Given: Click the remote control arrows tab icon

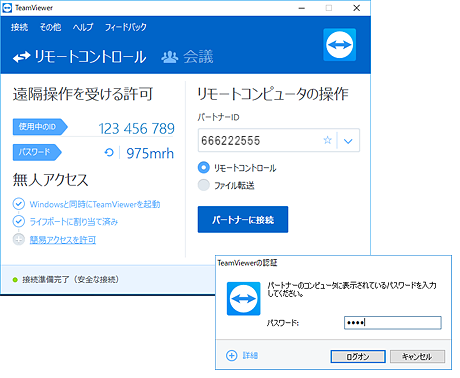Looking at the screenshot, I should coord(22,57).
